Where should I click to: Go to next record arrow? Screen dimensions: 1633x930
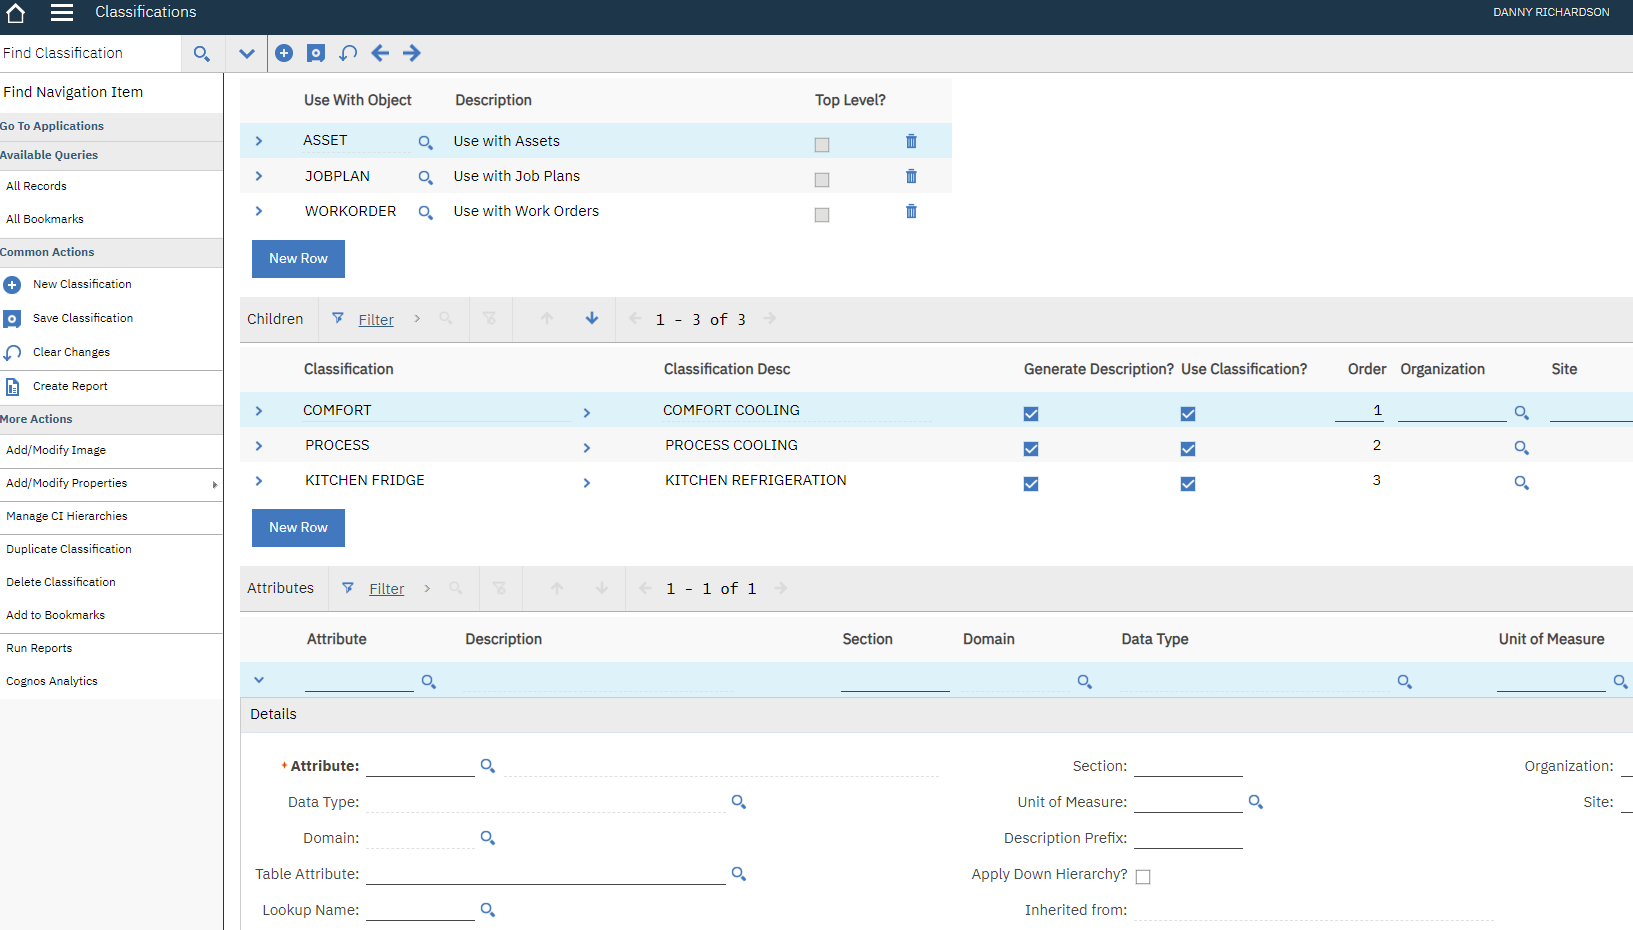[412, 53]
